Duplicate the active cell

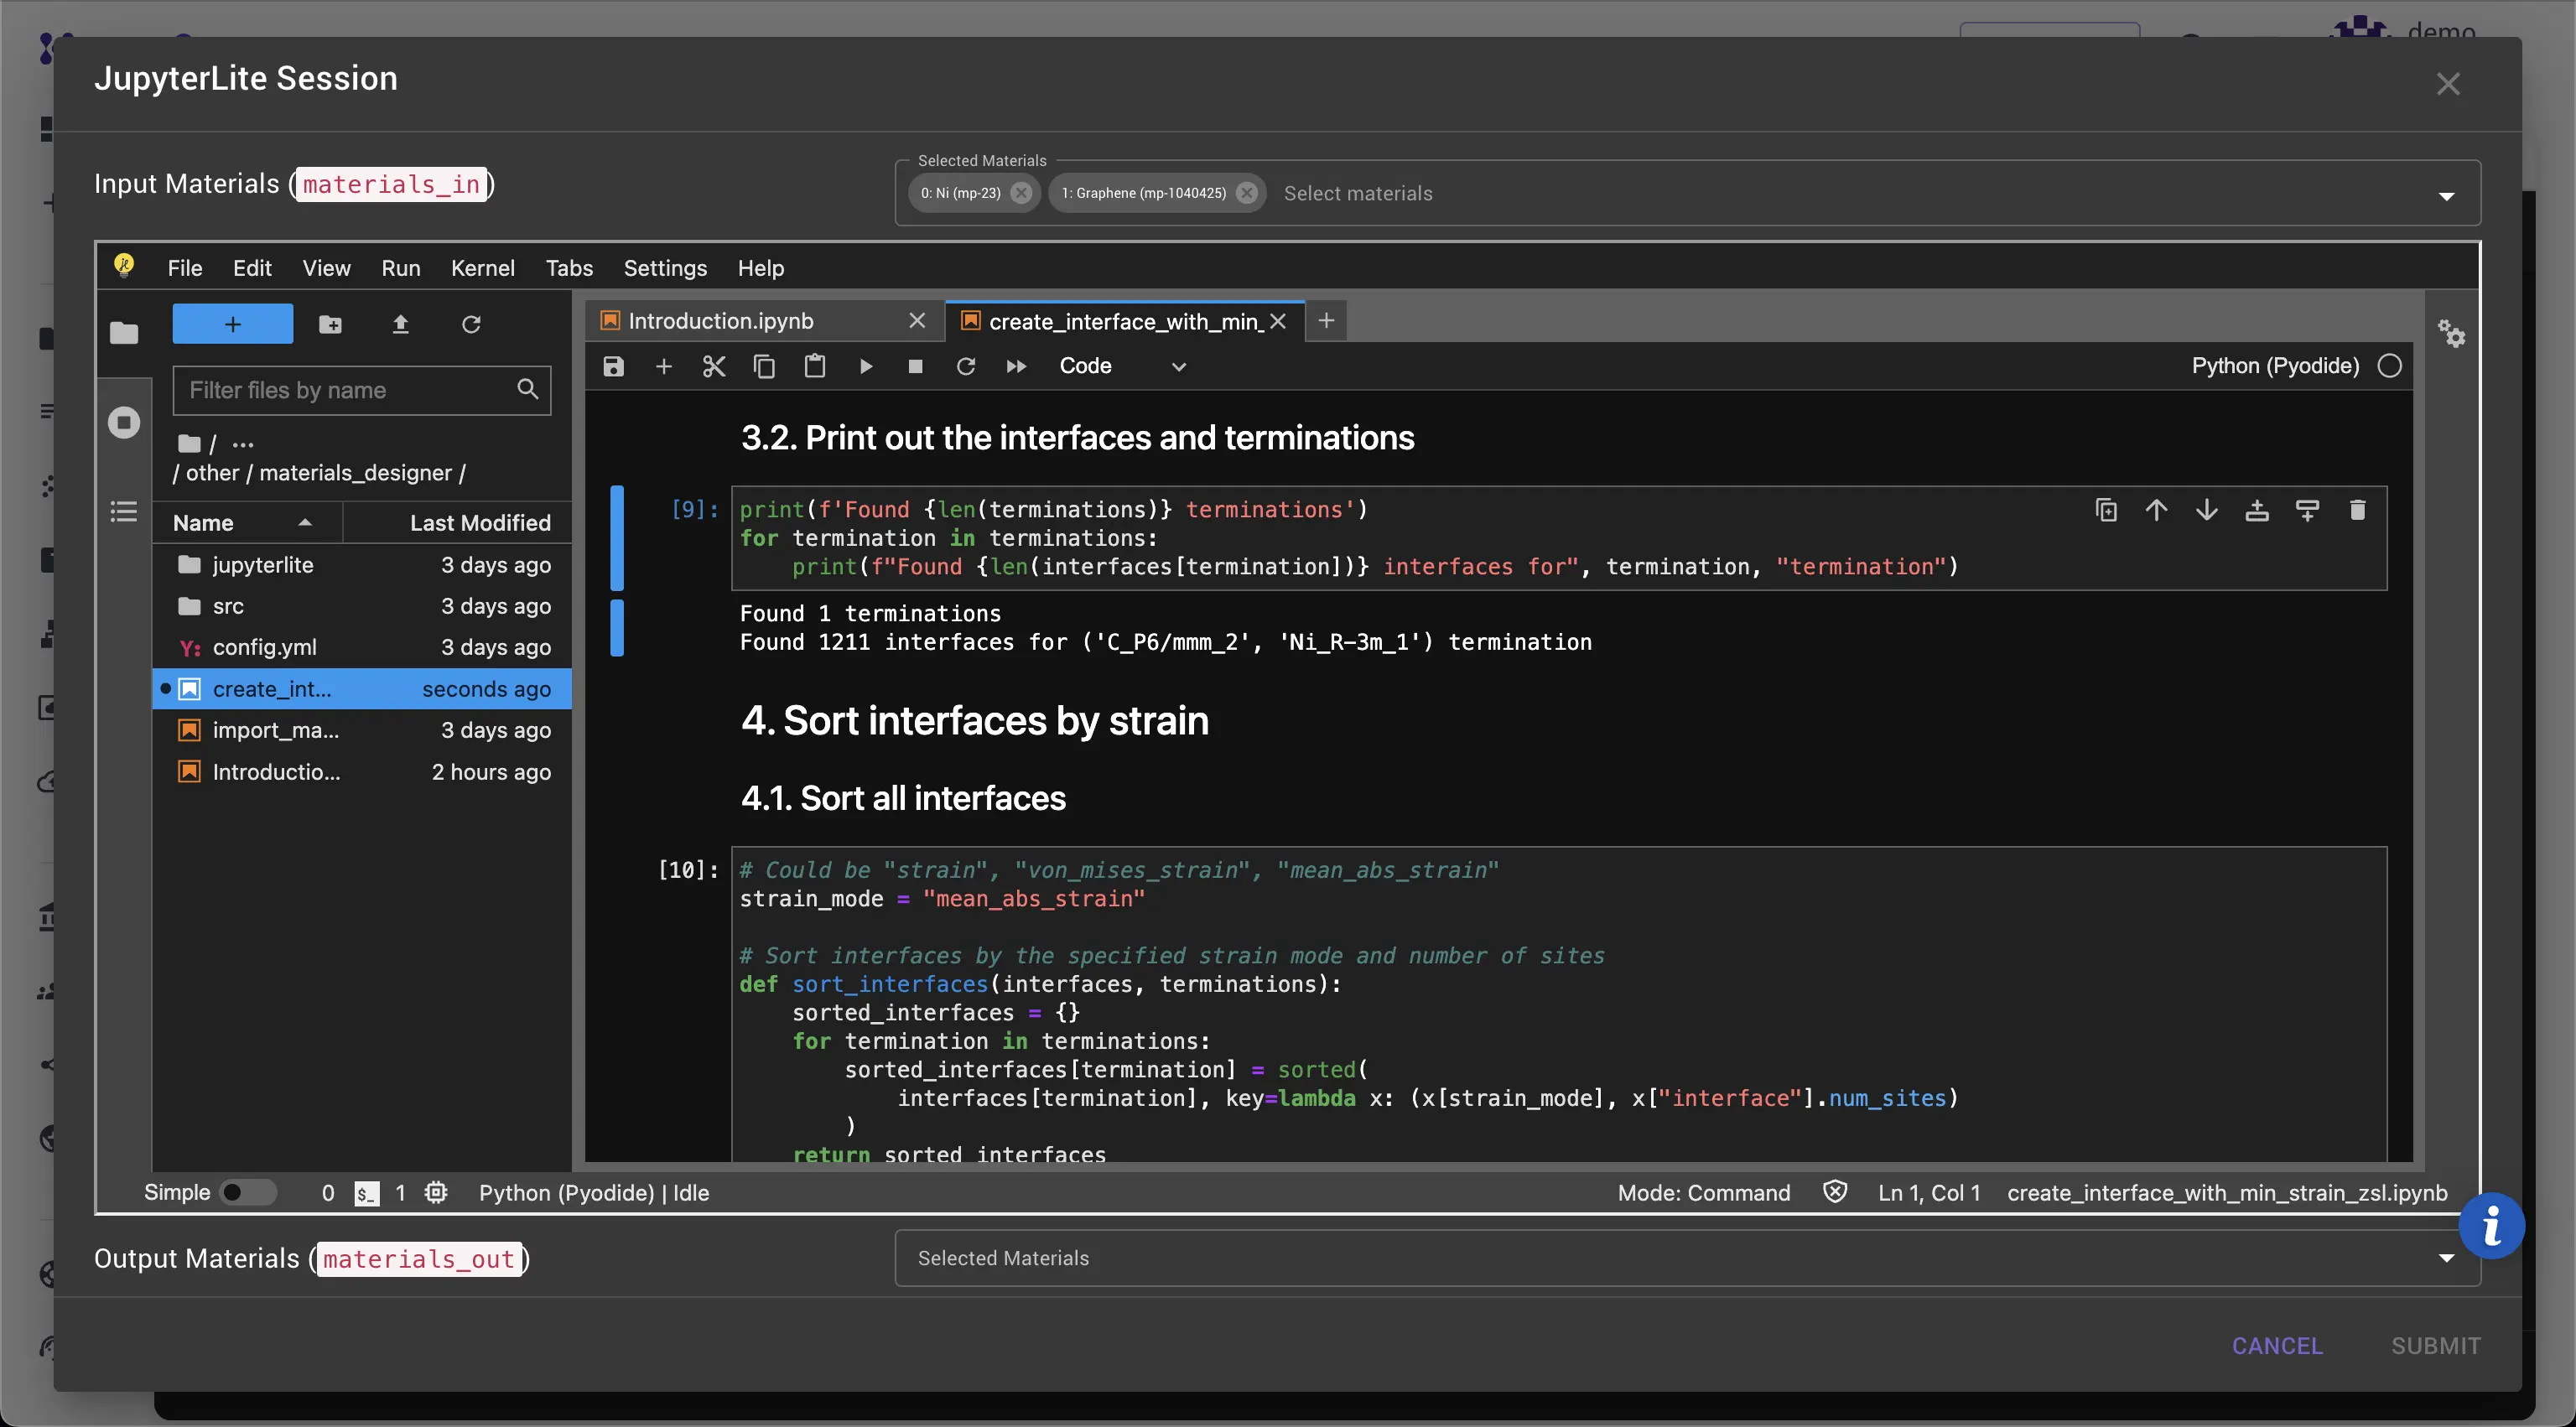[x=2106, y=510]
